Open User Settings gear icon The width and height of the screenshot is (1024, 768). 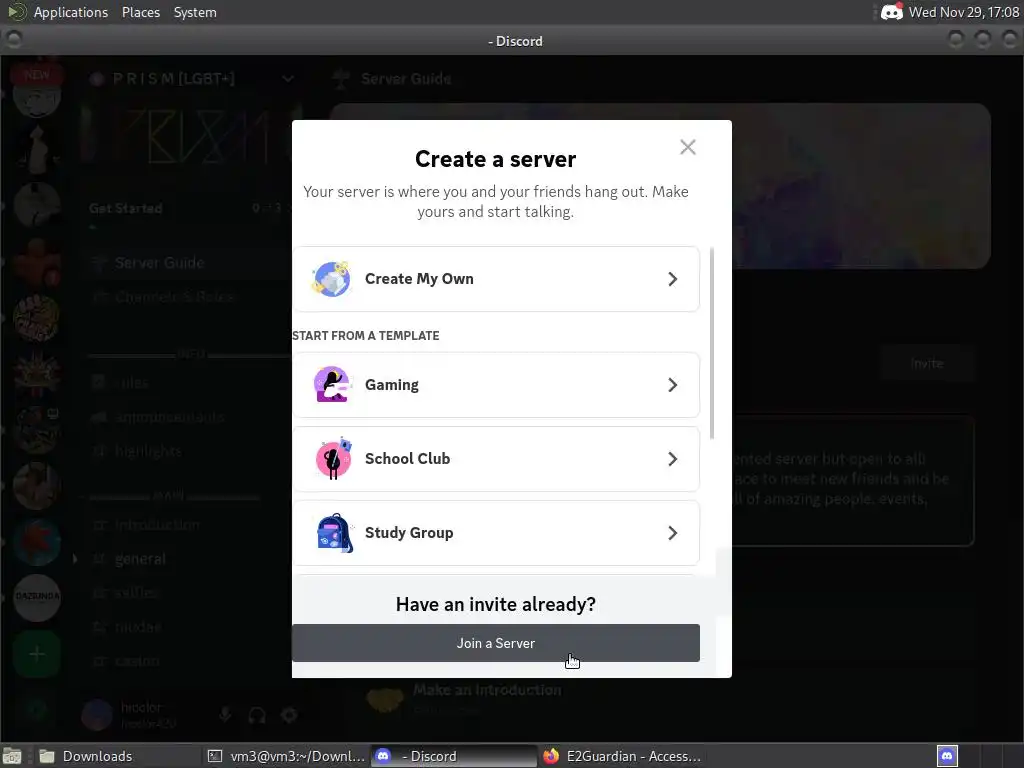pos(289,715)
